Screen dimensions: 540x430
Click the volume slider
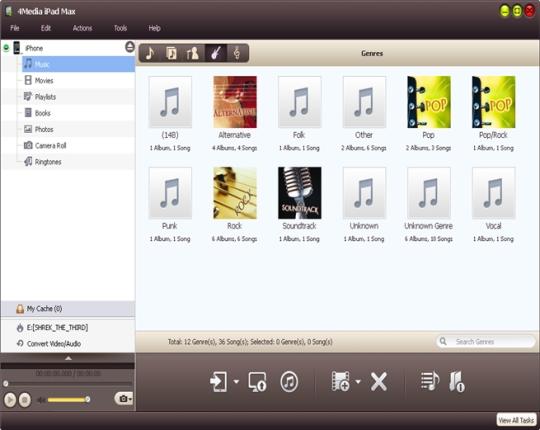click(69, 400)
